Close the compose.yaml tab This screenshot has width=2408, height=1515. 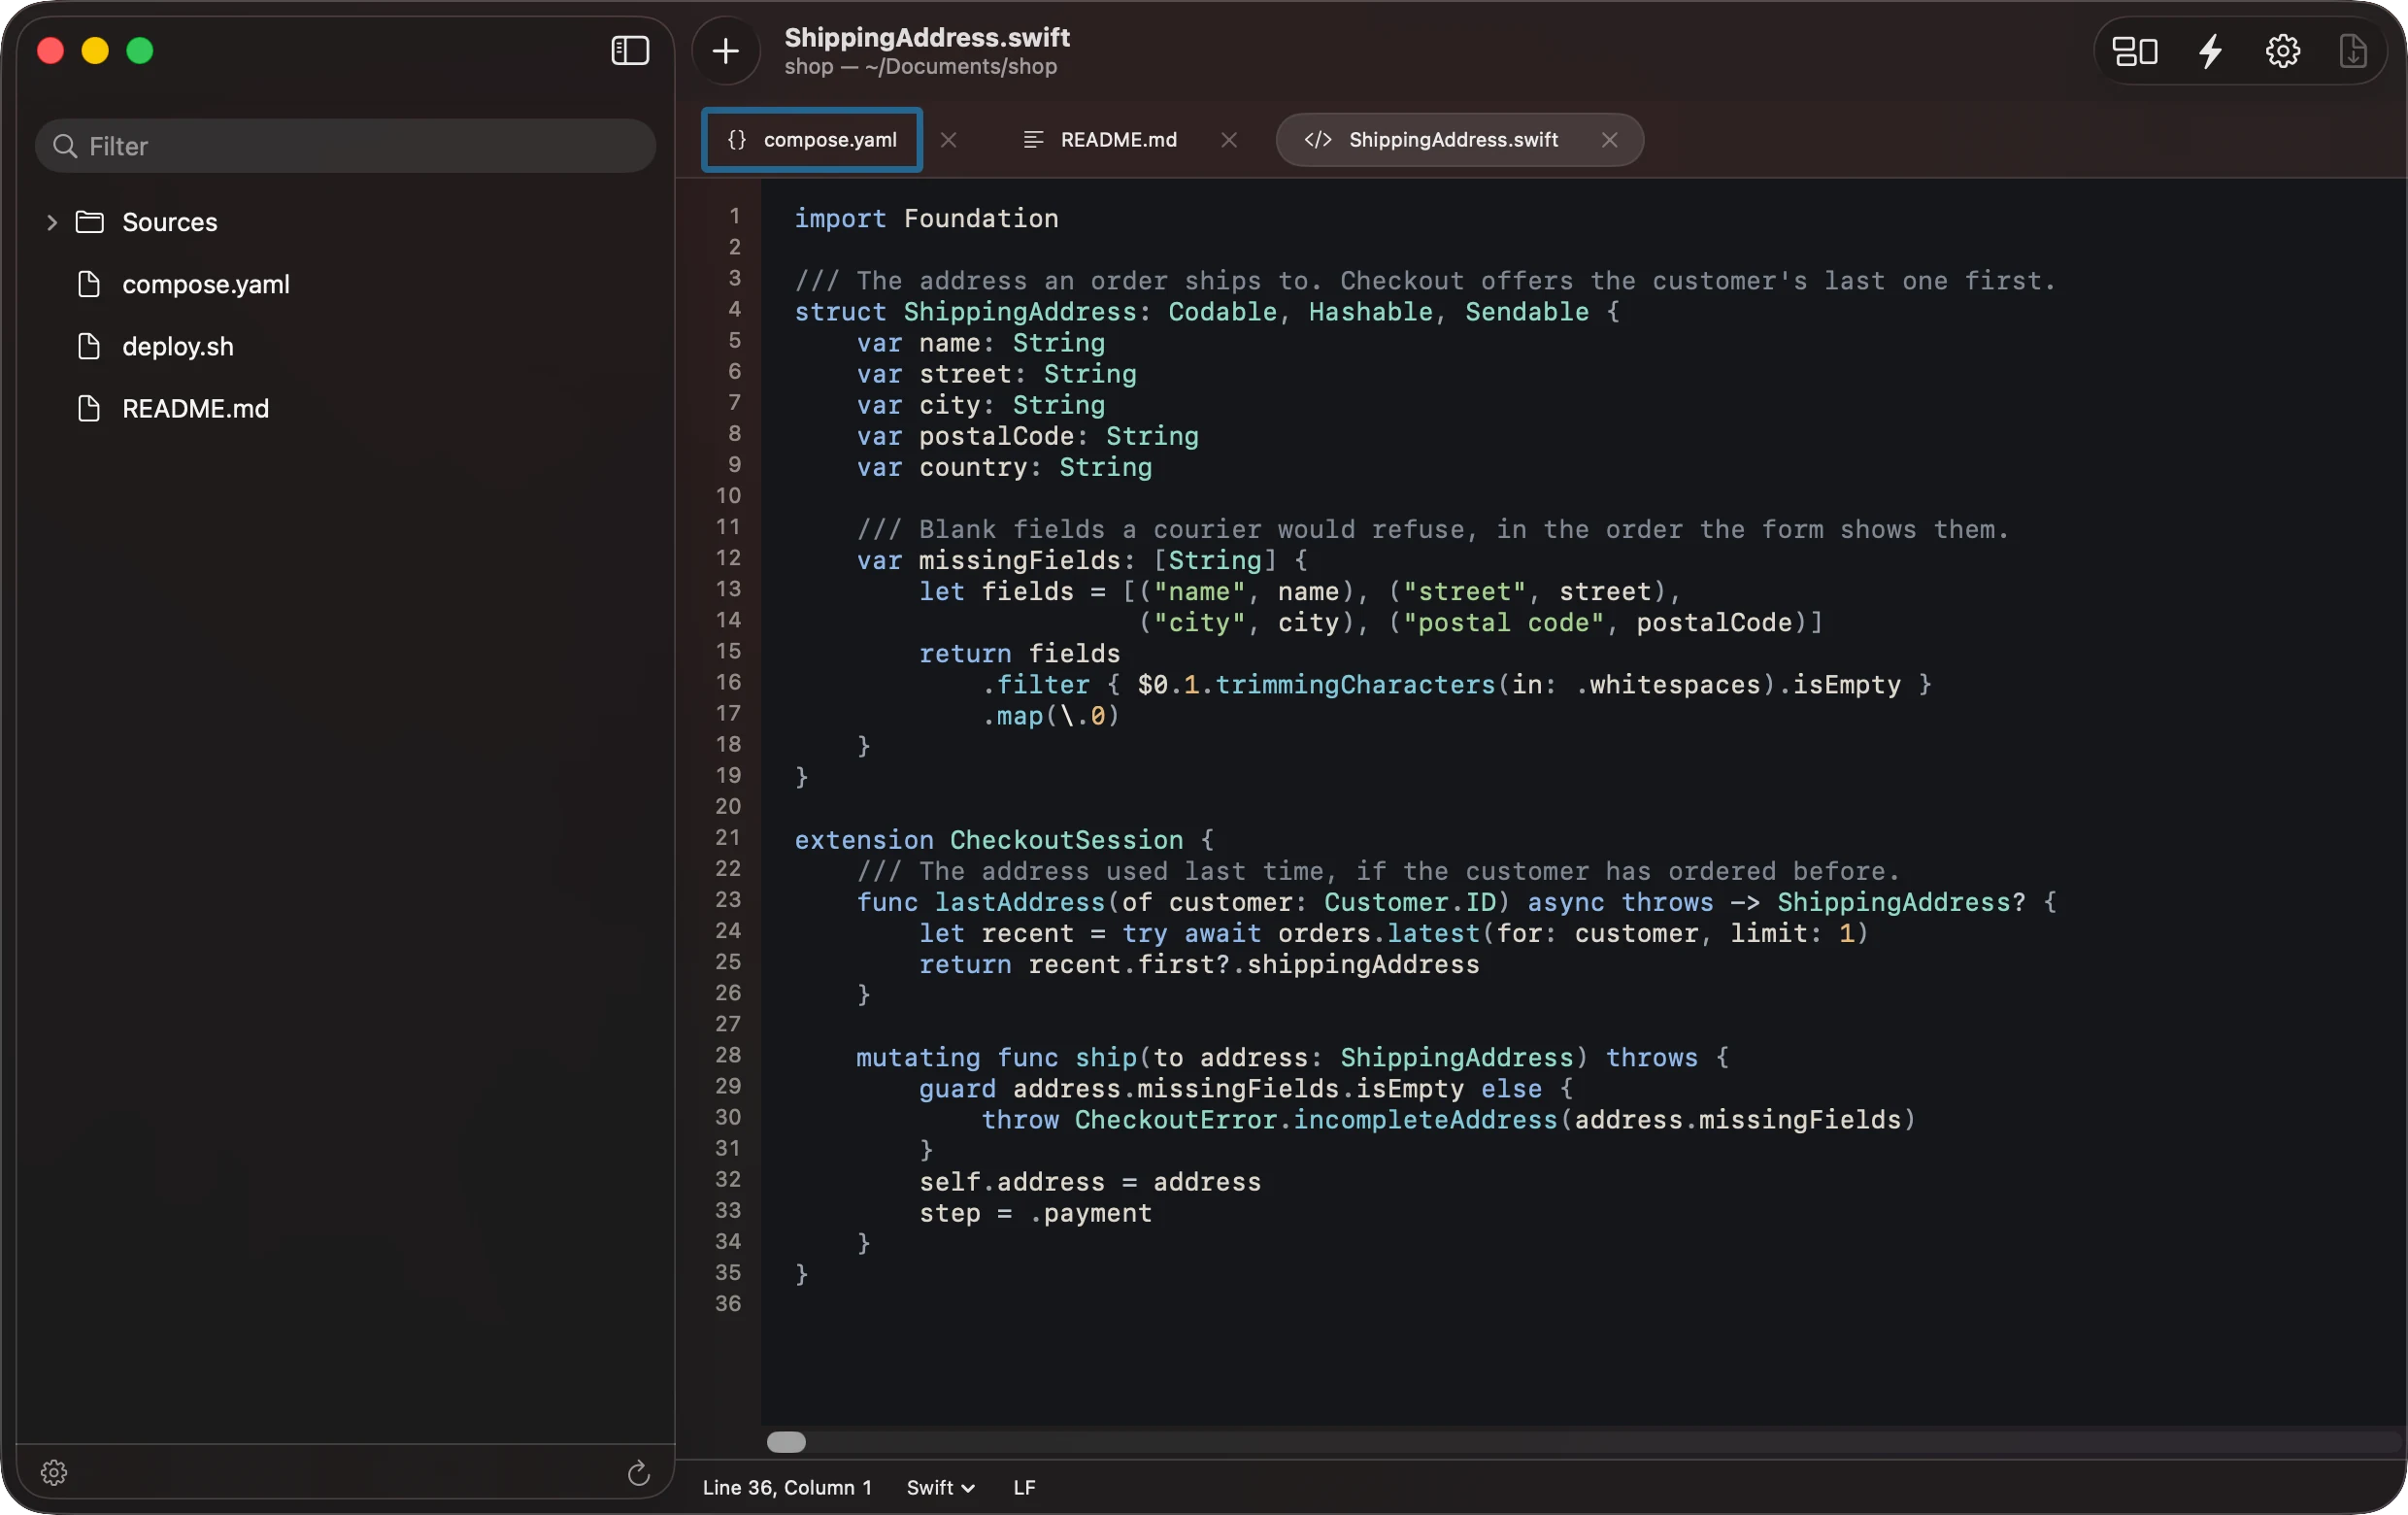pyautogui.click(x=948, y=140)
